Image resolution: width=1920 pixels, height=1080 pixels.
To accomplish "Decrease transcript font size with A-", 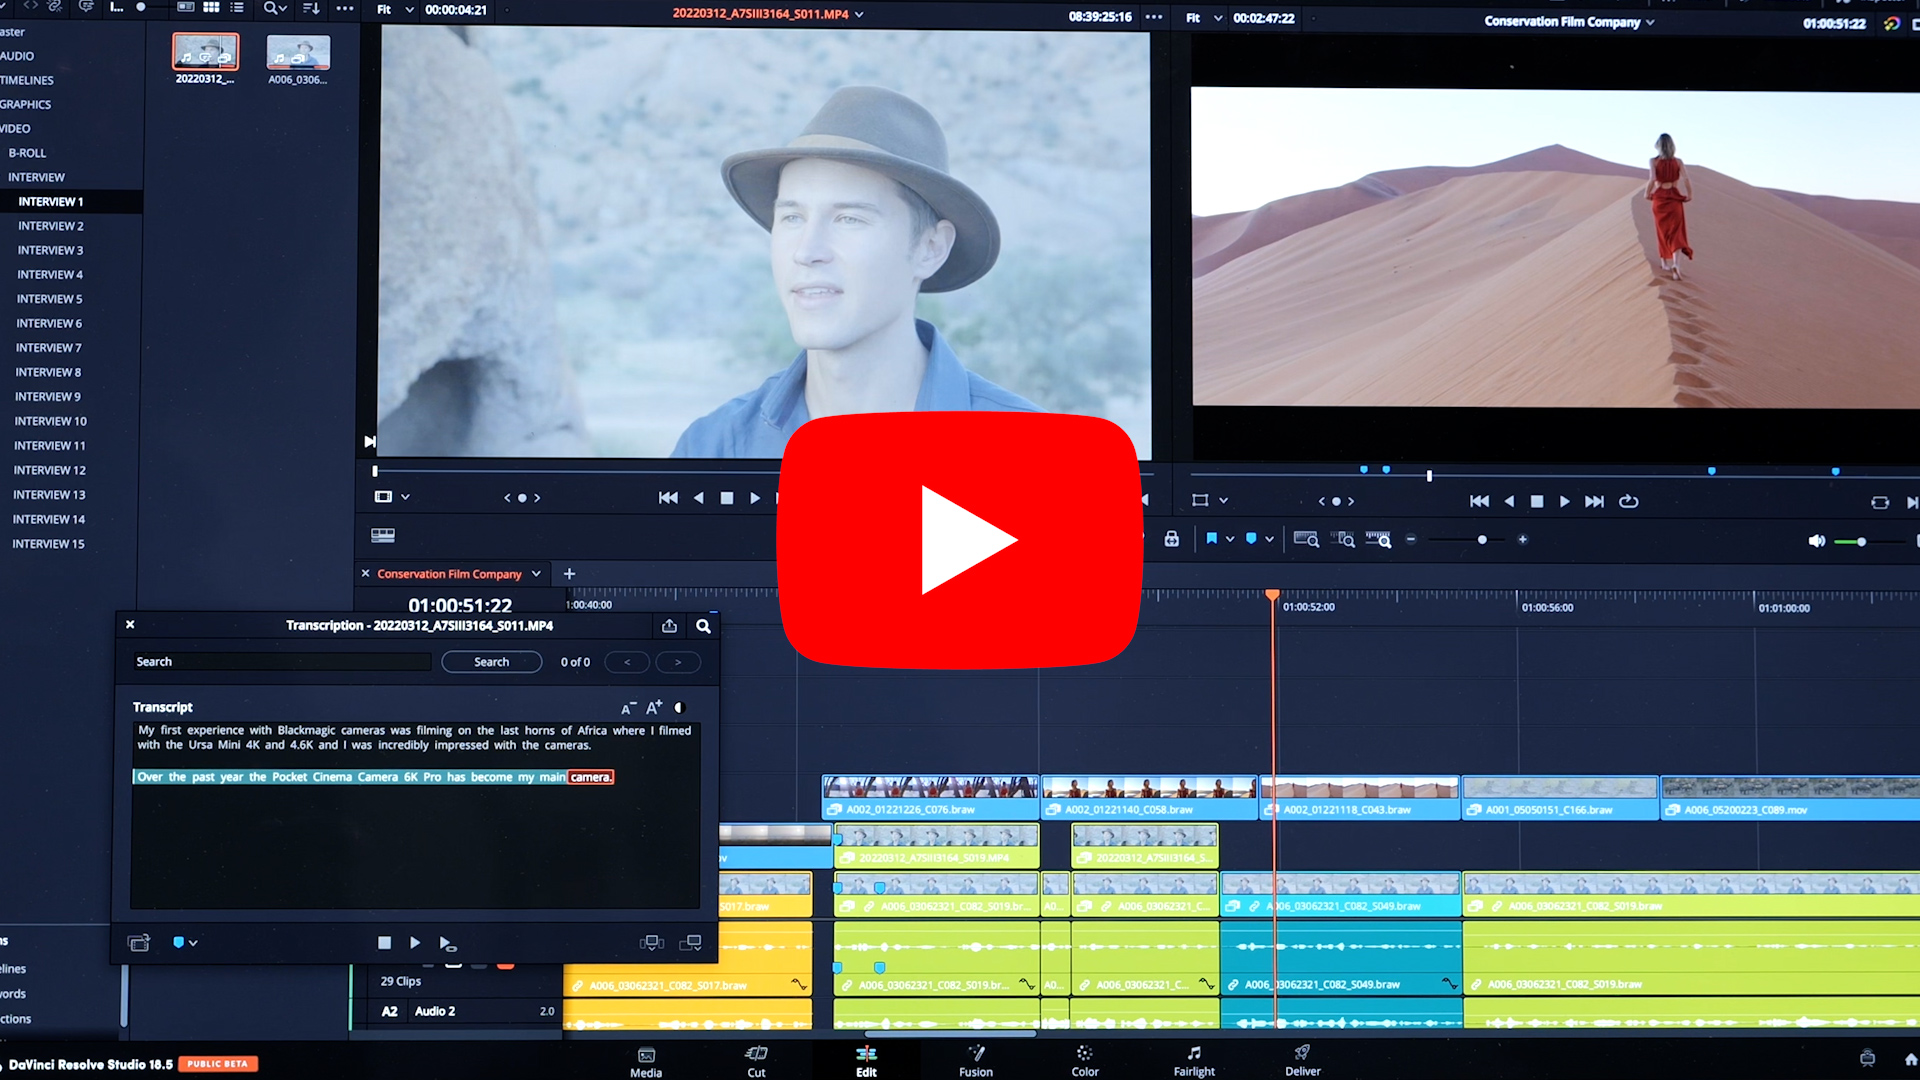I will (x=628, y=709).
